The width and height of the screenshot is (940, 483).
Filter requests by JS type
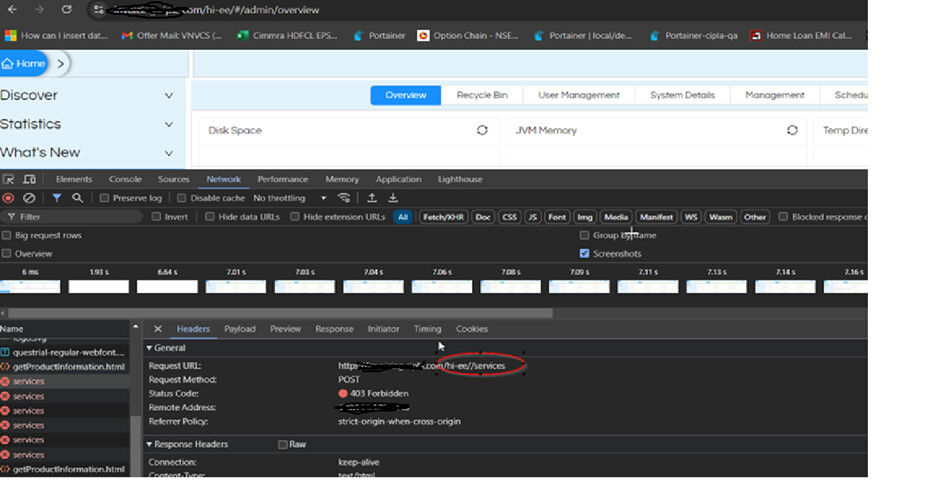tap(532, 217)
